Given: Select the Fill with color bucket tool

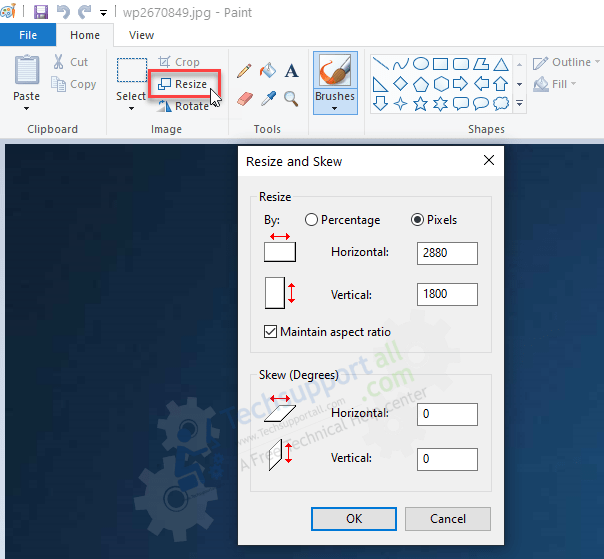Looking at the screenshot, I should click(268, 70).
